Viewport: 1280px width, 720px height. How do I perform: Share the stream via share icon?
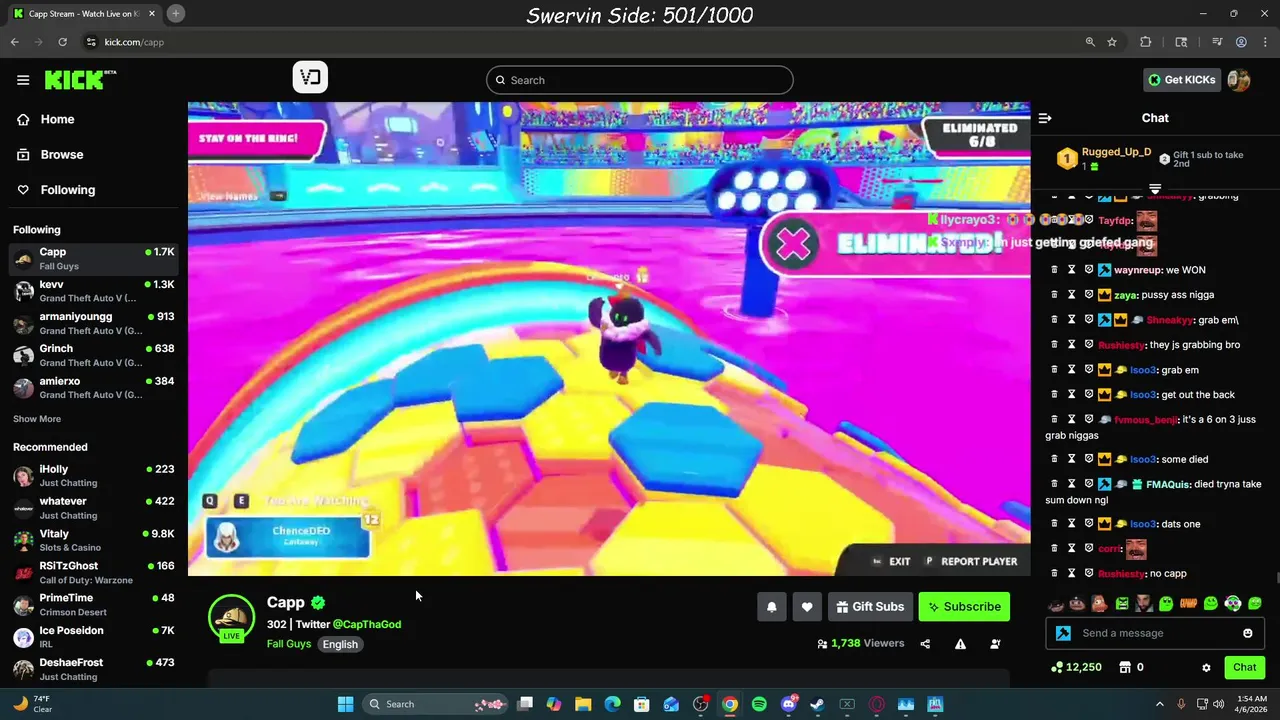925,644
